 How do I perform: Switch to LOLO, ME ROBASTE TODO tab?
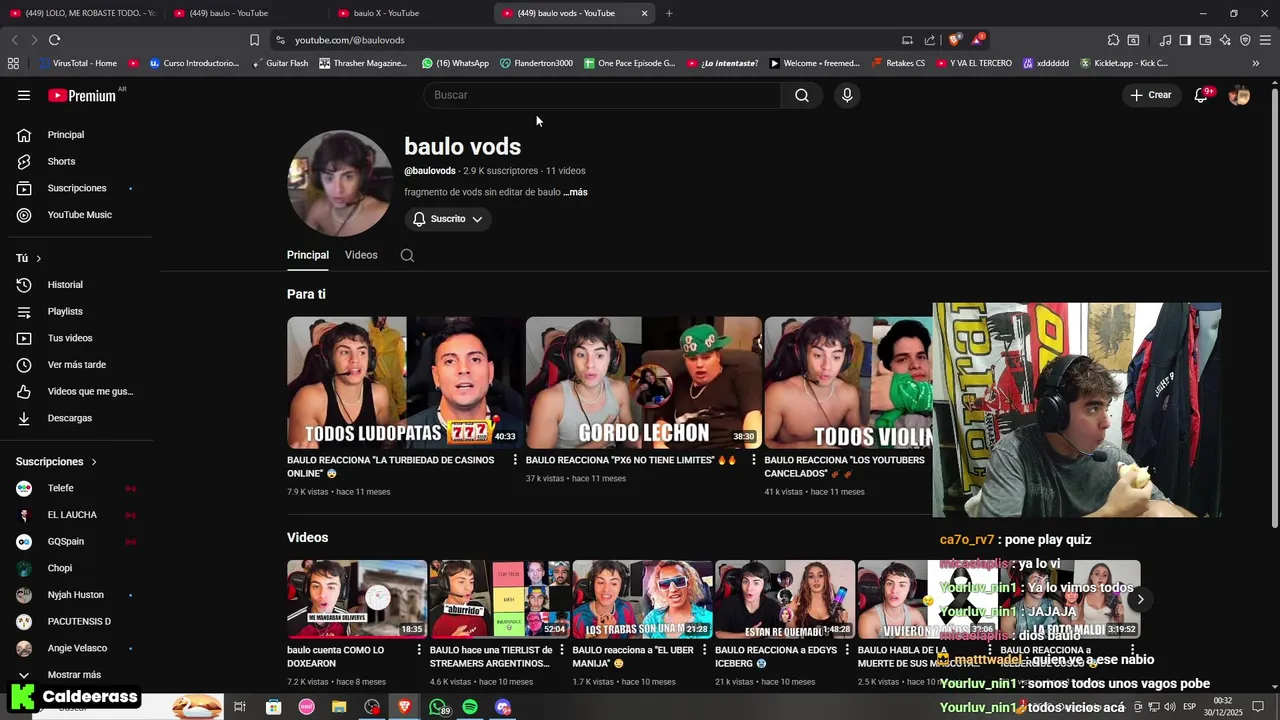coord(82,13)
